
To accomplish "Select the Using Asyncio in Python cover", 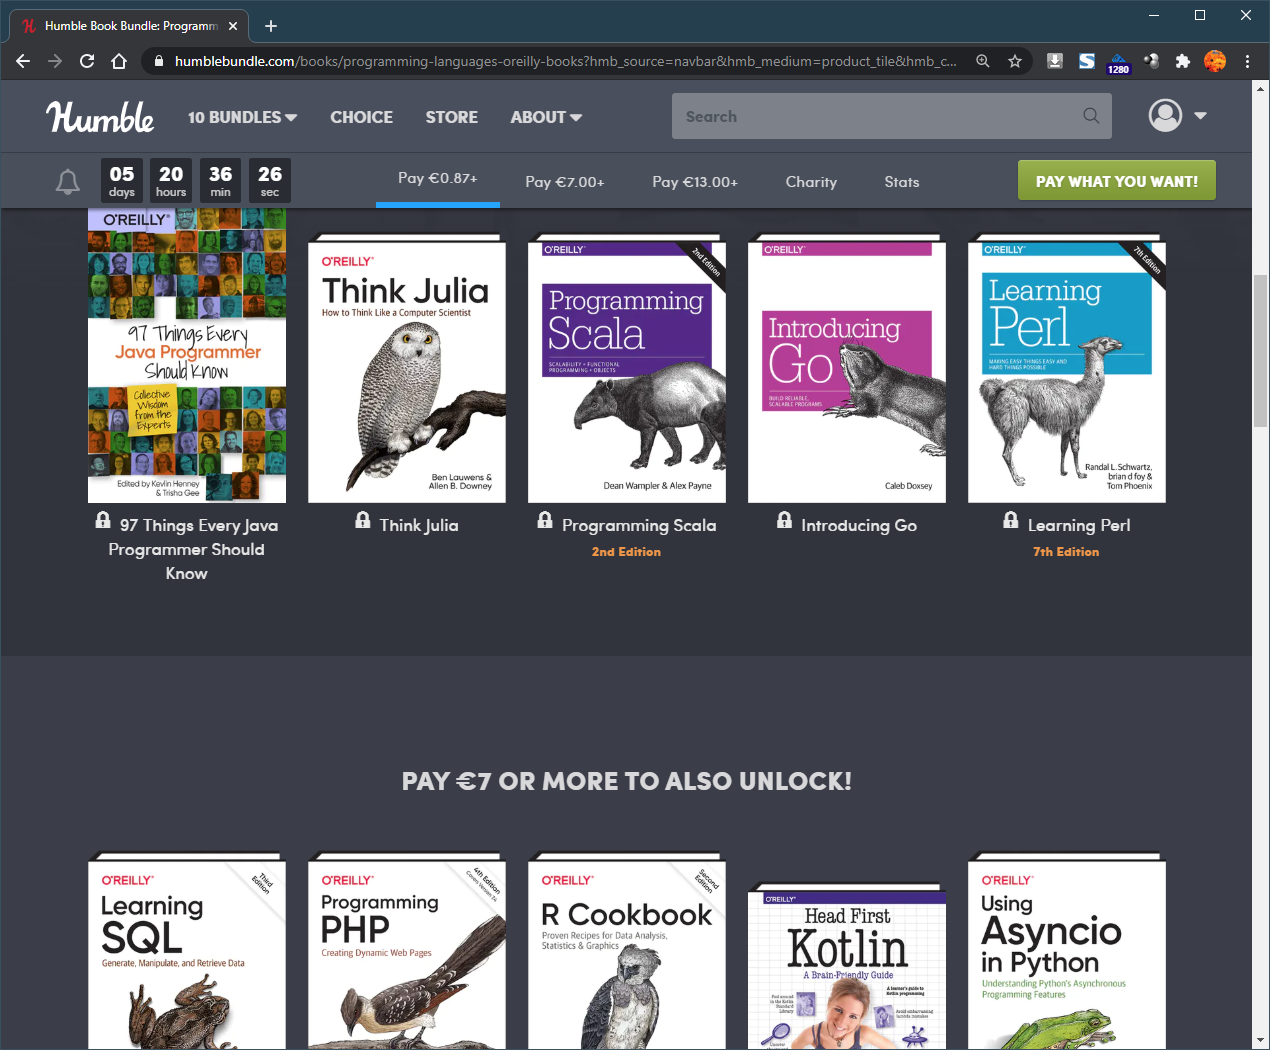I will point(1067,951).
